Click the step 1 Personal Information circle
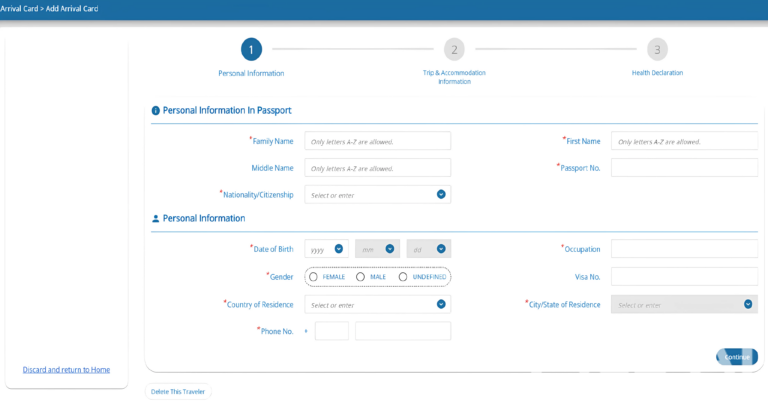The height and width of the screenshot is (401, 768). [x=251, y=49]
